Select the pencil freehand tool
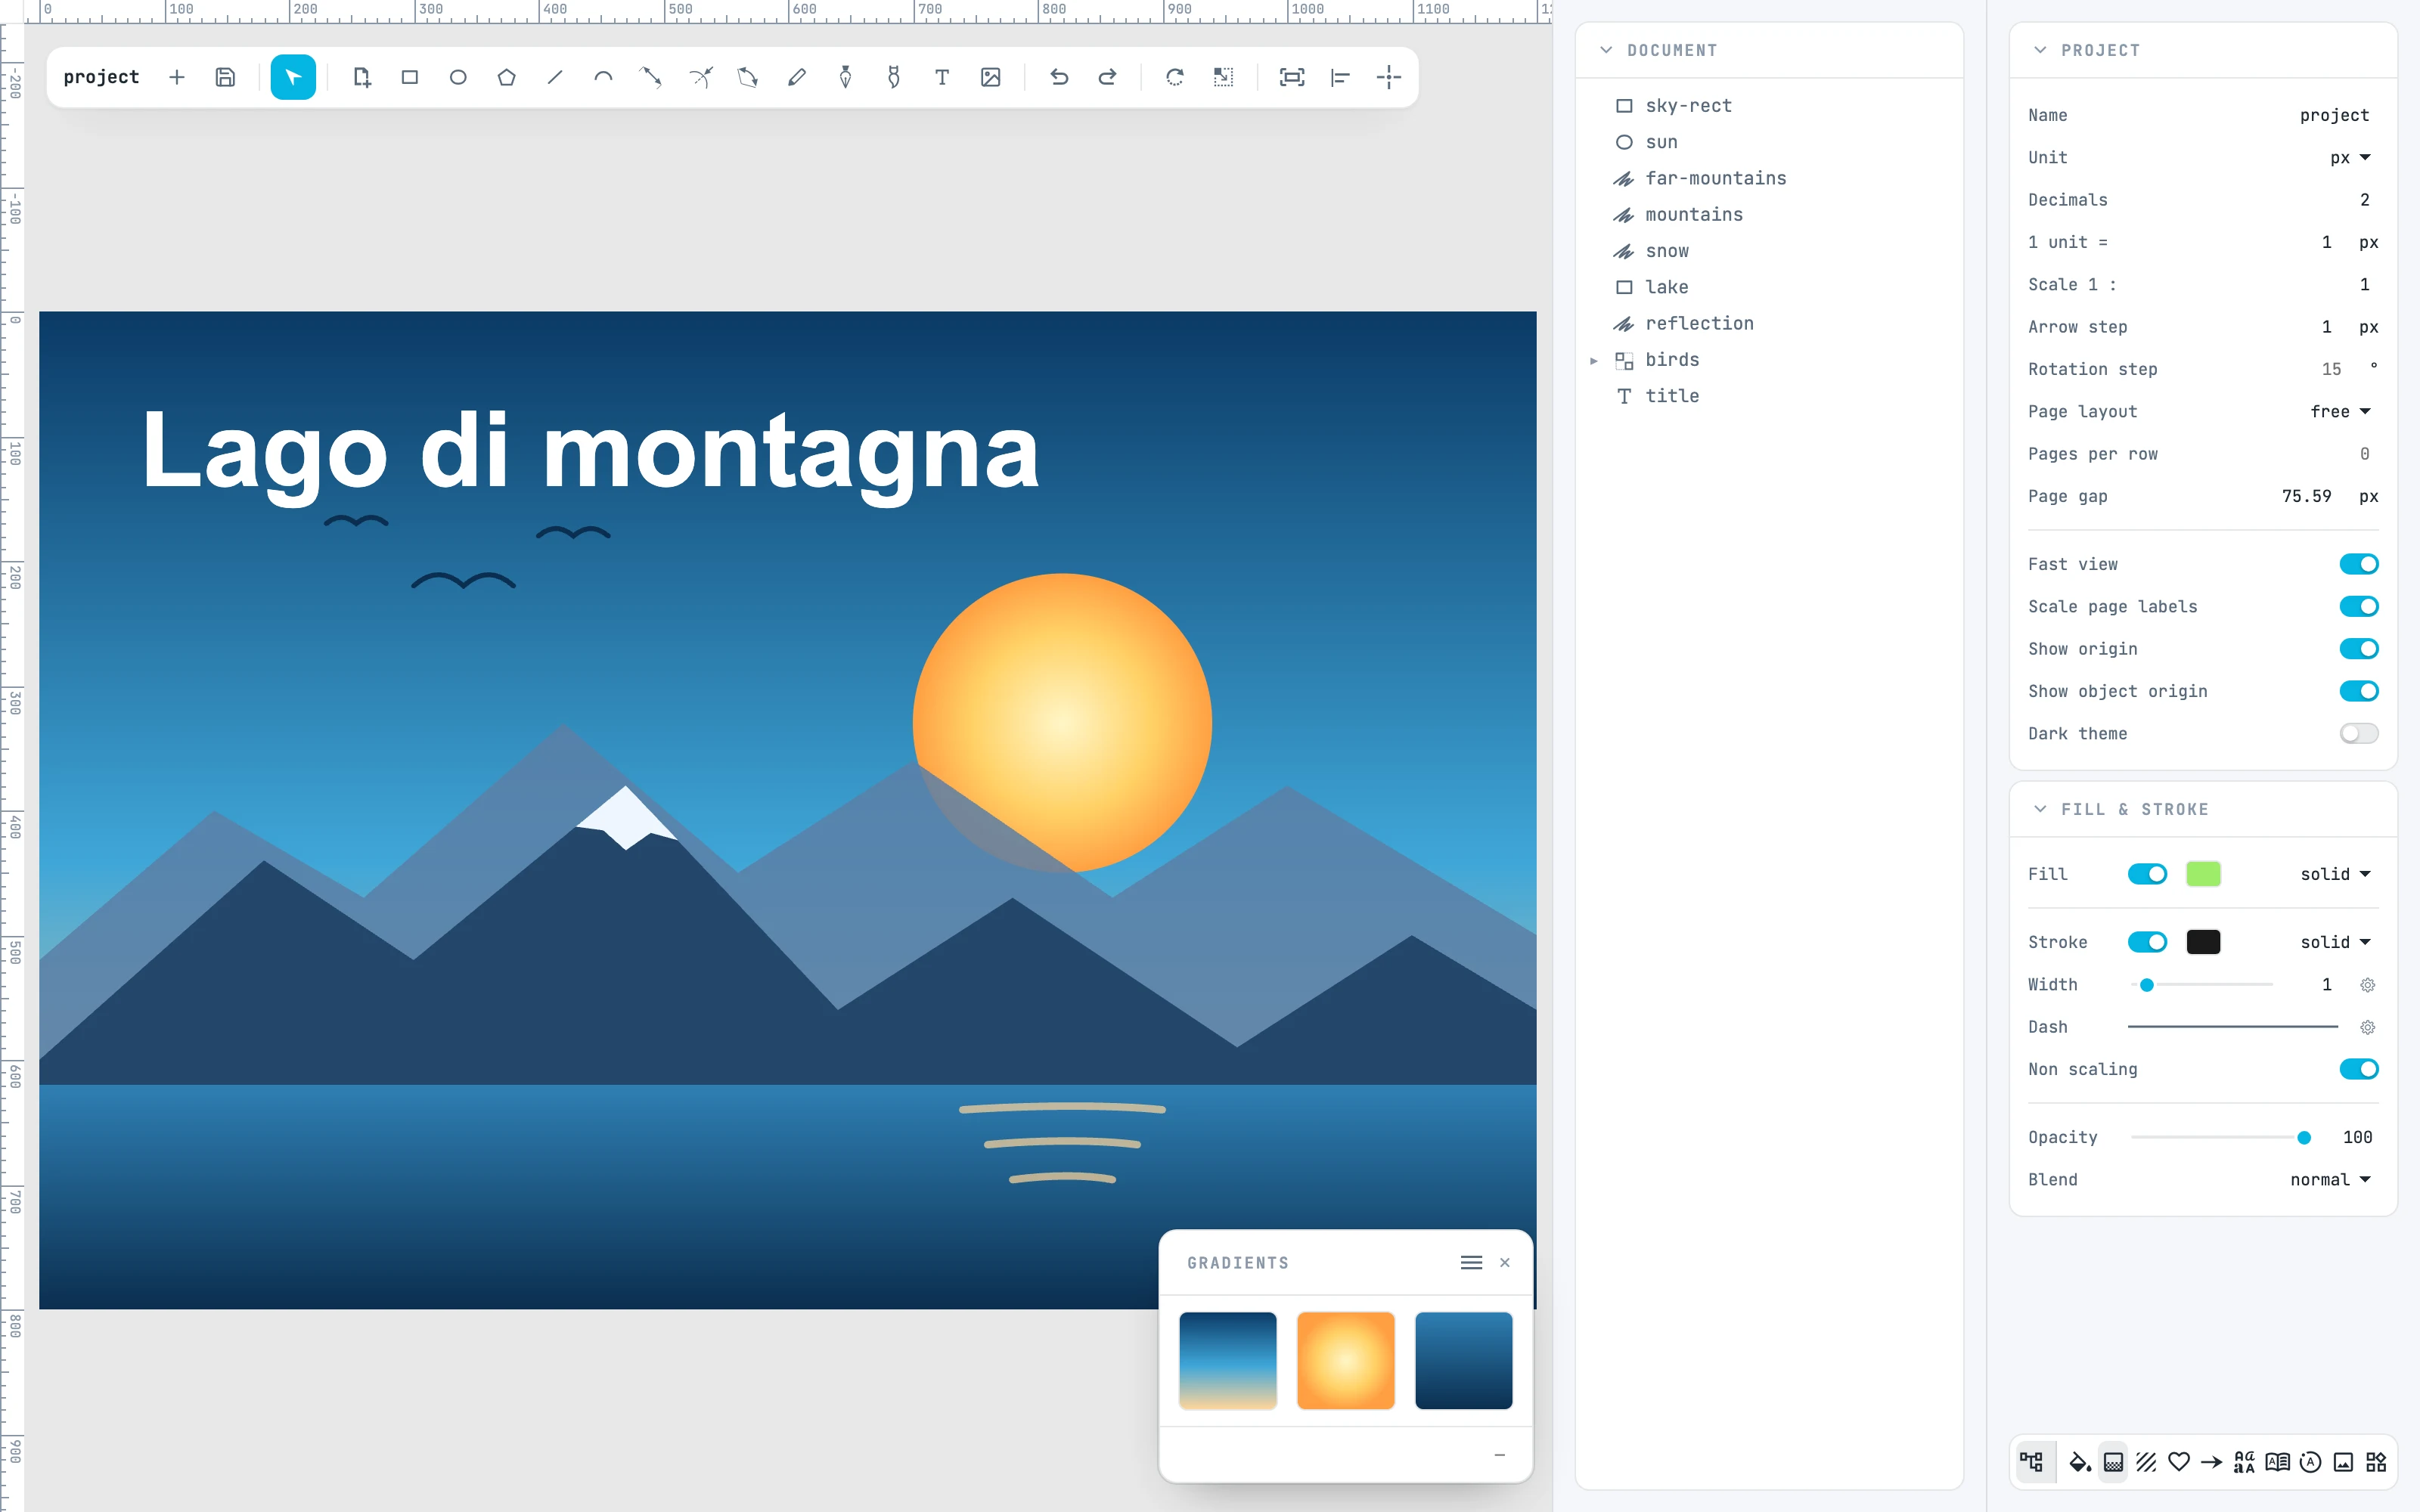2420x1512 pixels. (797, 77)
